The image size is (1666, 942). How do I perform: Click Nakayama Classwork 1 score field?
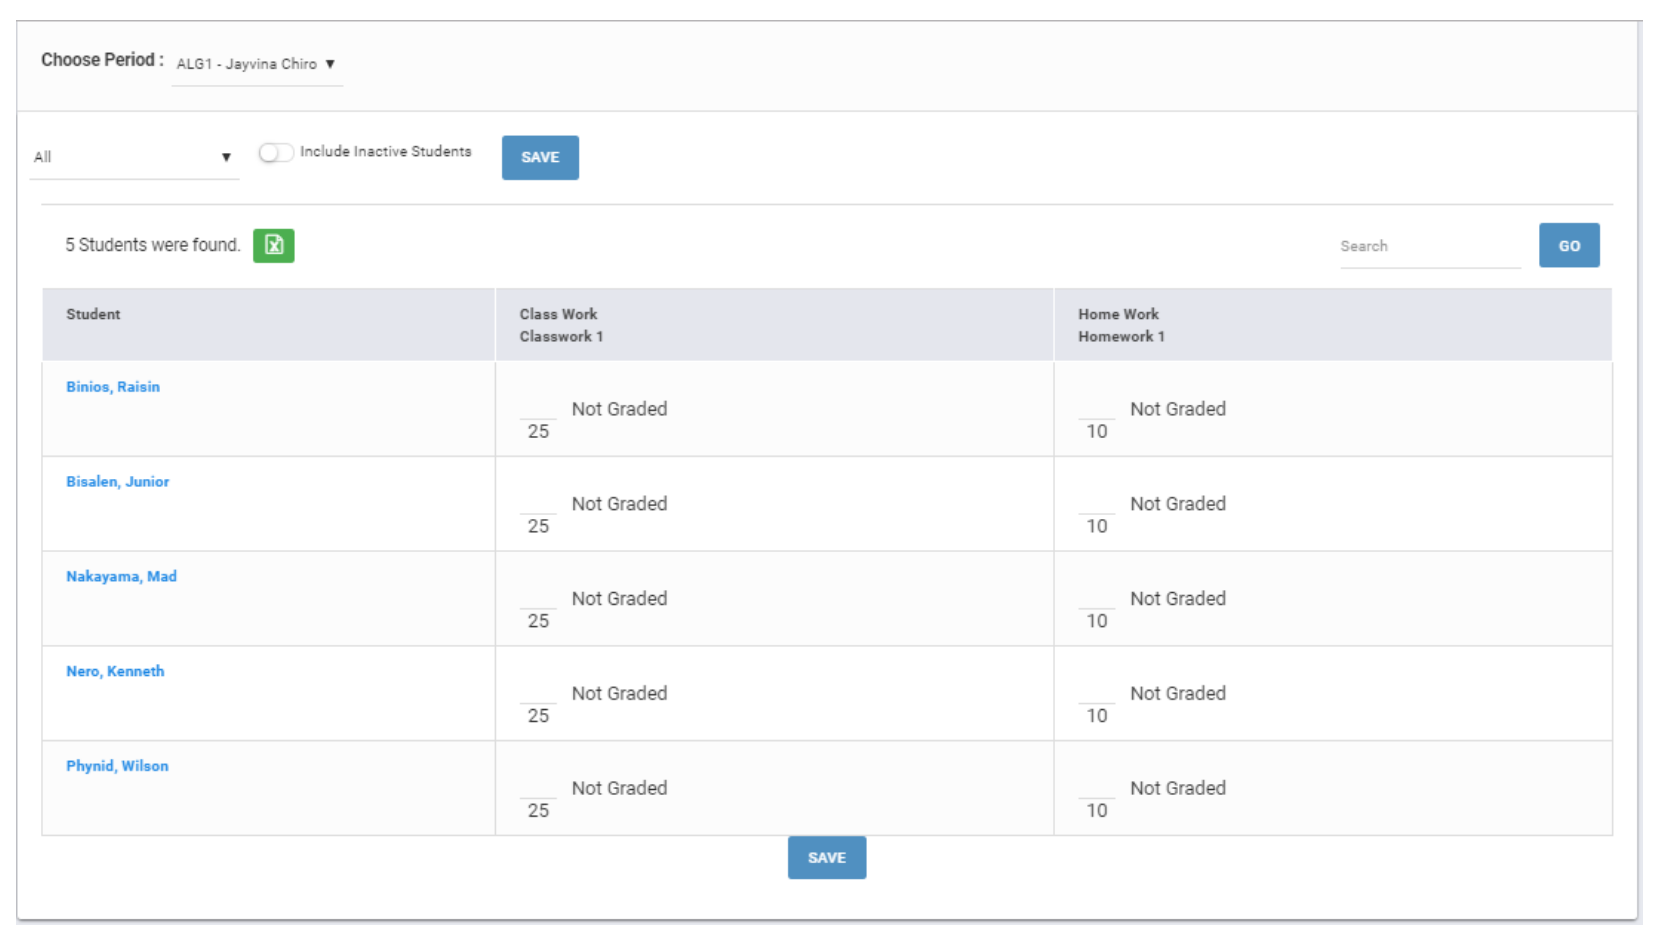coord(538,599)
